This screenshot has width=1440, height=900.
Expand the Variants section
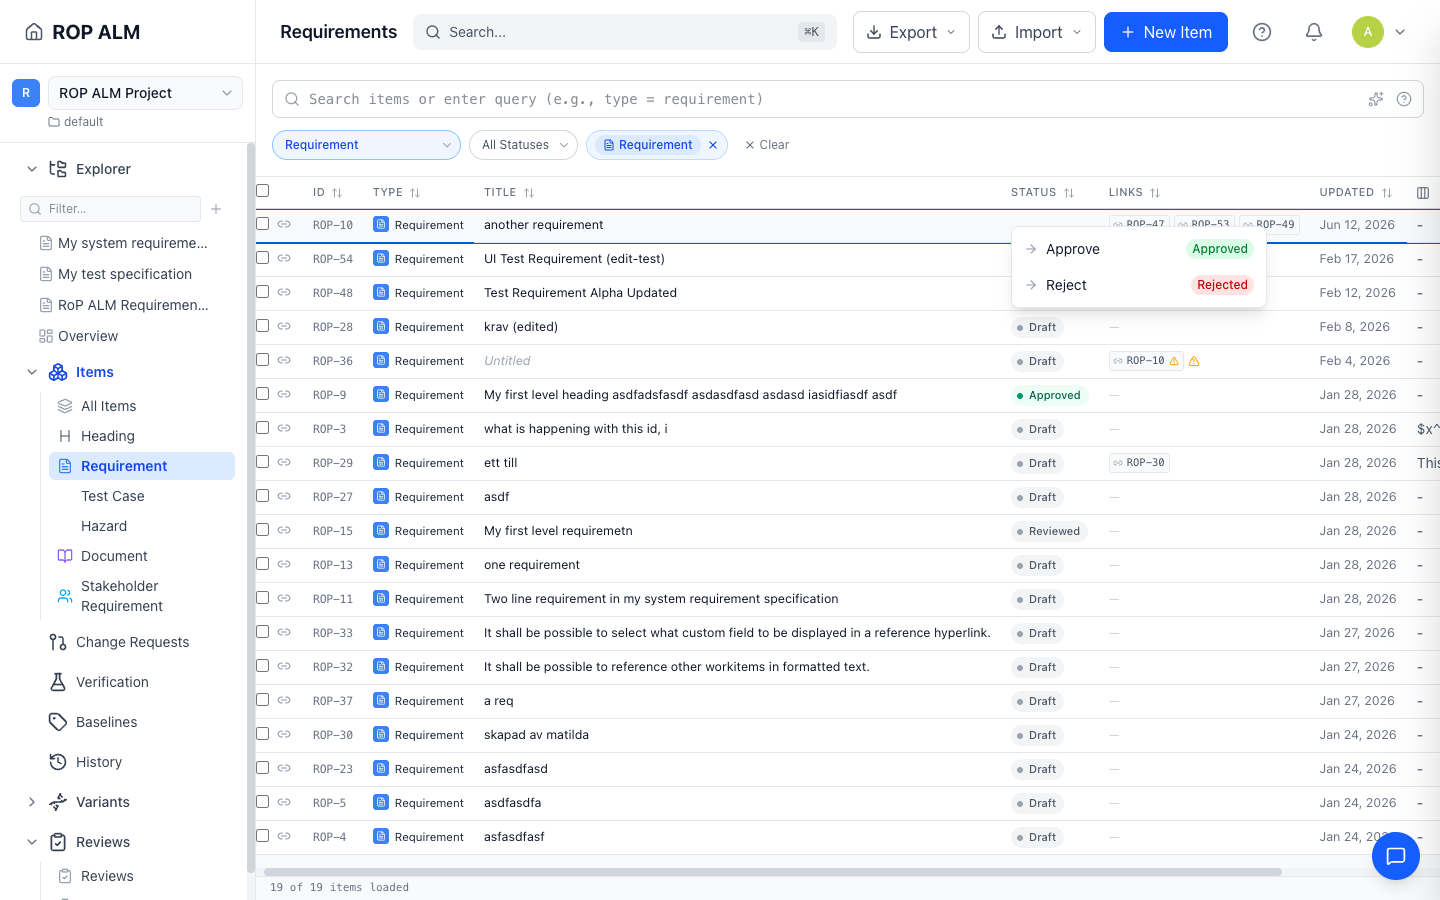32,802
